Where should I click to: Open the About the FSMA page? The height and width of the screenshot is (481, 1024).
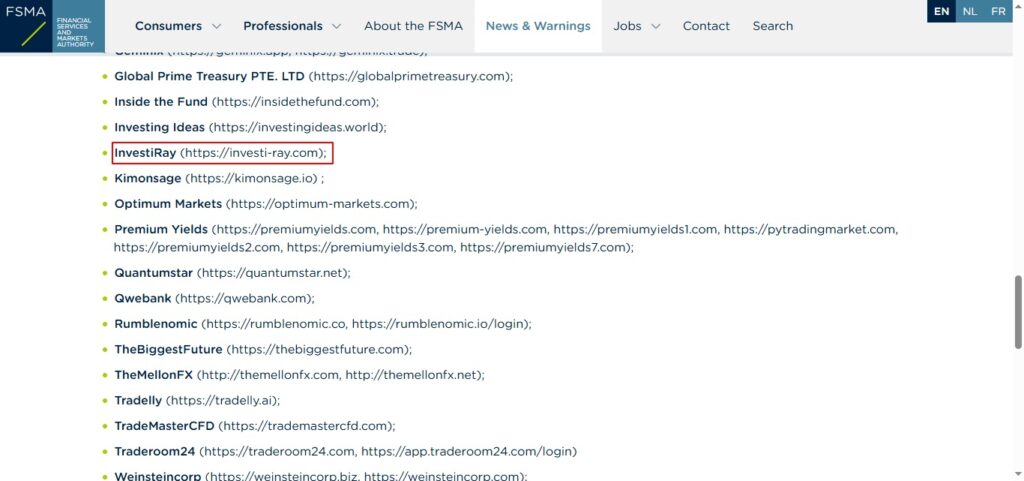[413, 26]
